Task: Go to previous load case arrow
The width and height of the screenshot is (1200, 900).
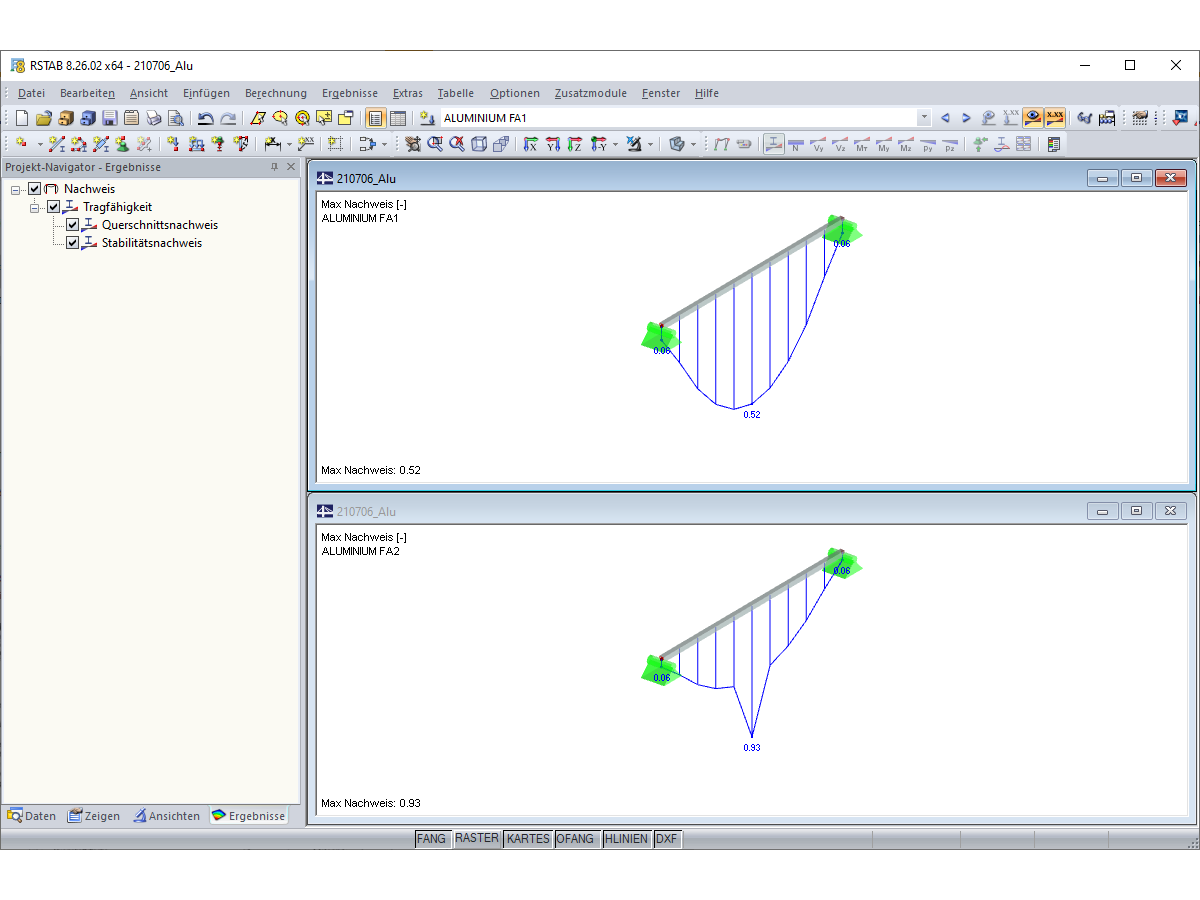Action: click(x=945, y=118)
